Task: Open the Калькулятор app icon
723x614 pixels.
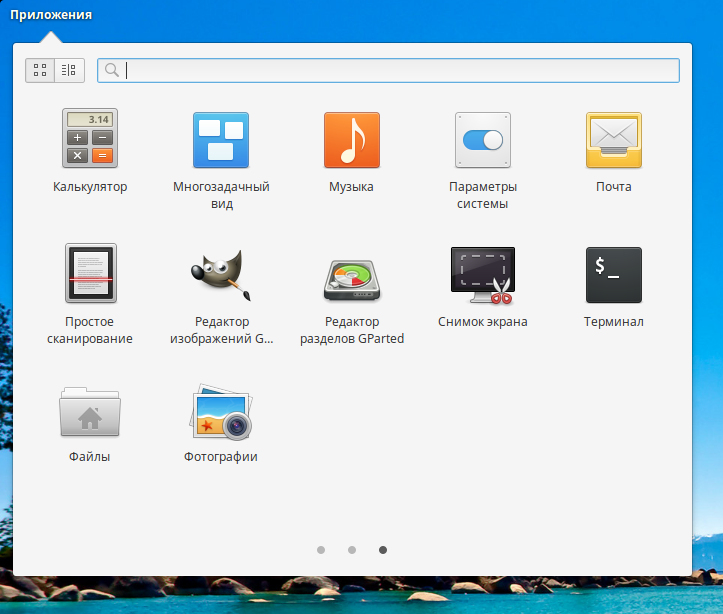Action: coord(90,138)
